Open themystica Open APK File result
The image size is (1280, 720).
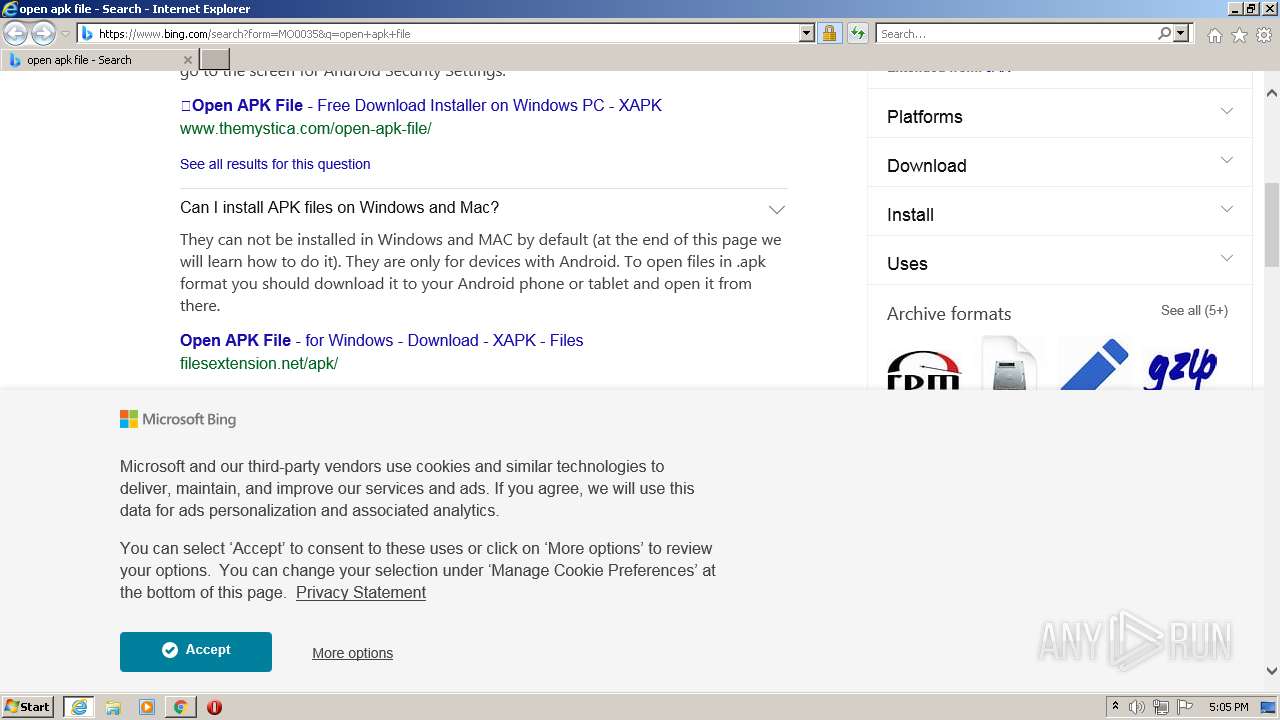click(x=421, y=105)
